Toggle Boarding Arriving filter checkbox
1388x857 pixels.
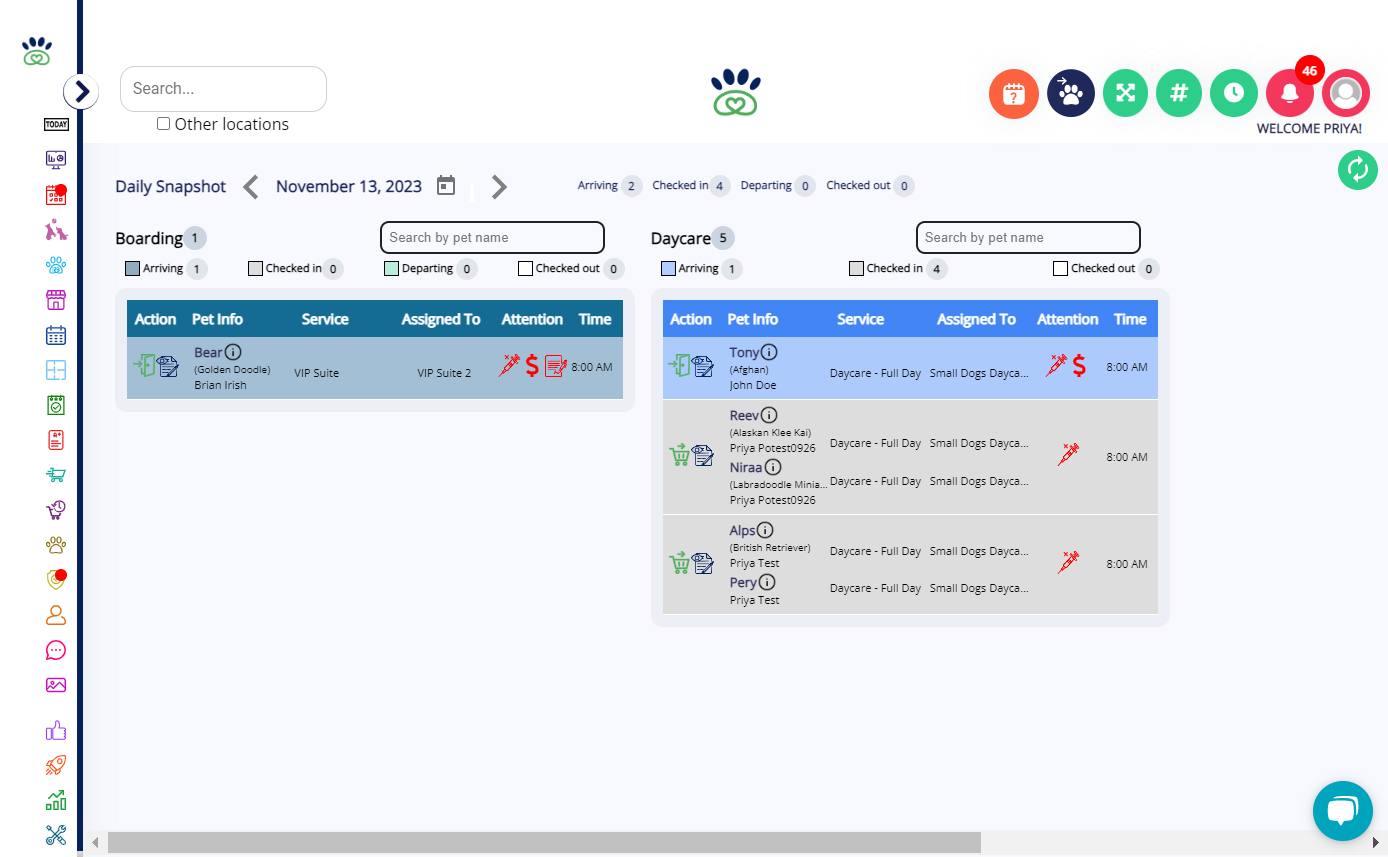[132, 268]
